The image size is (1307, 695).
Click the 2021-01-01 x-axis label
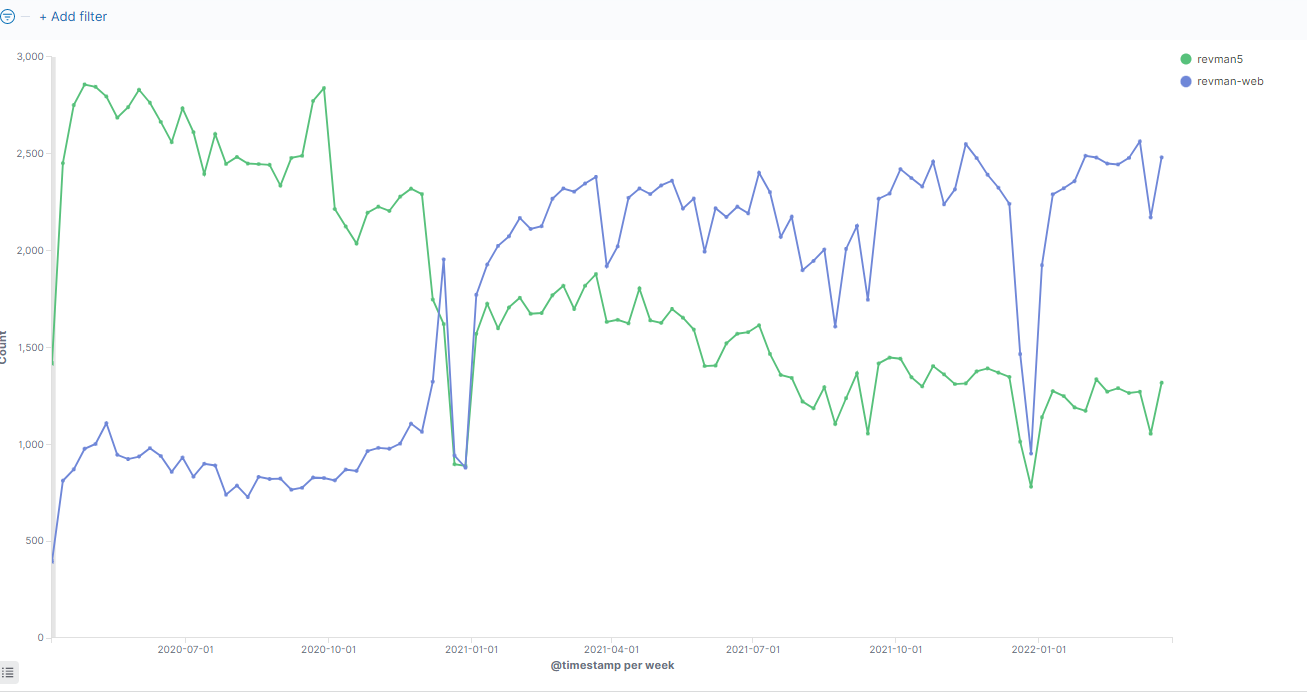(471, 649)
